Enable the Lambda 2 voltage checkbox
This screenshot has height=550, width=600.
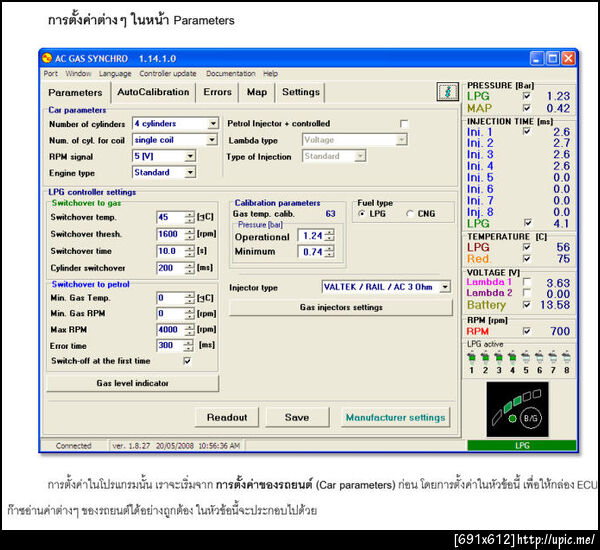pos(527,293)
